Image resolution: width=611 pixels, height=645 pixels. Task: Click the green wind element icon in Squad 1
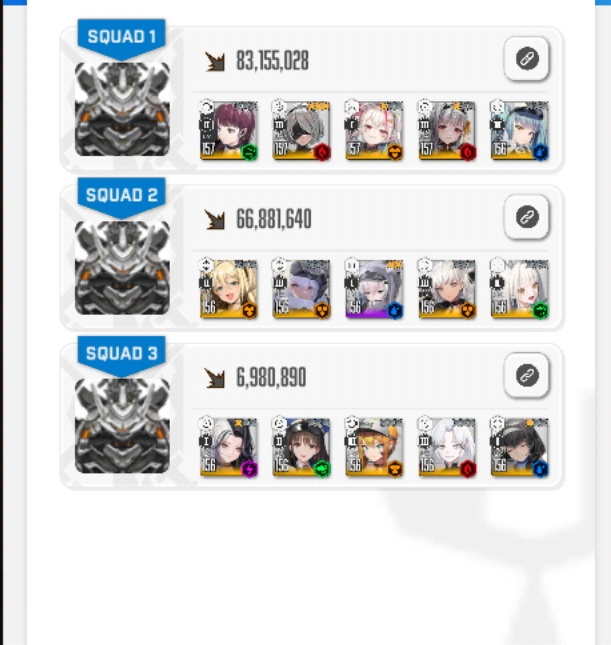pos(249,152)
